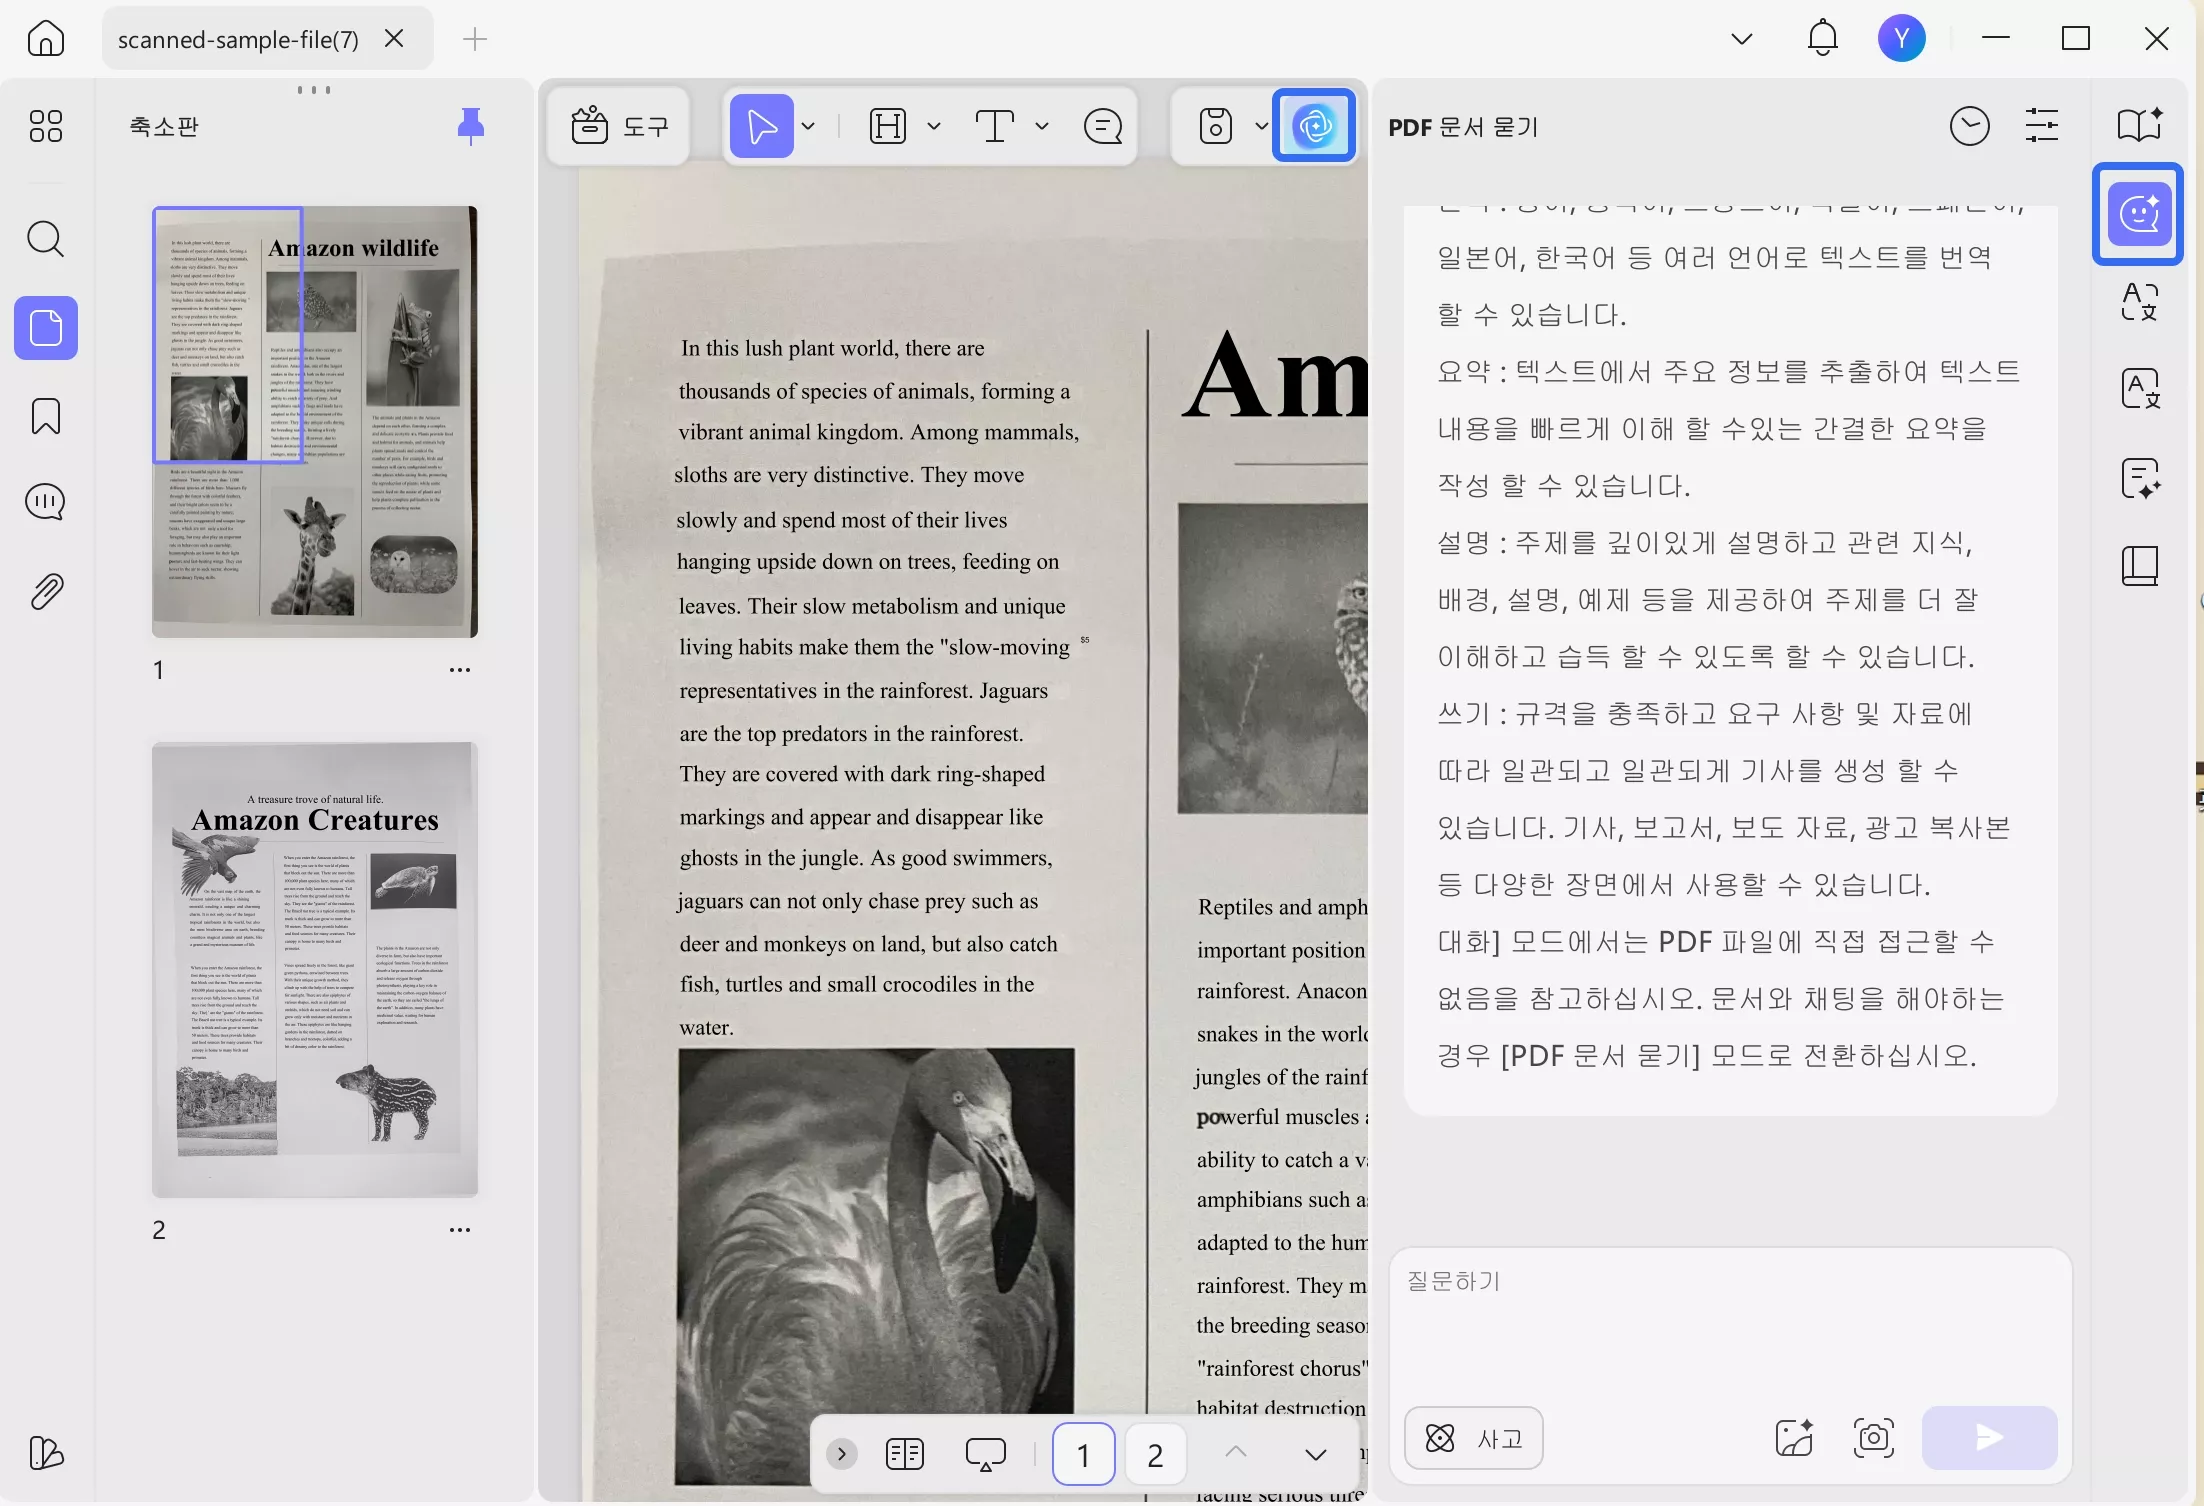Expand the tab list chevron in title bar
Image resolution: width=2204 pixels, height=1506 pixels.
coord(1742,39)
